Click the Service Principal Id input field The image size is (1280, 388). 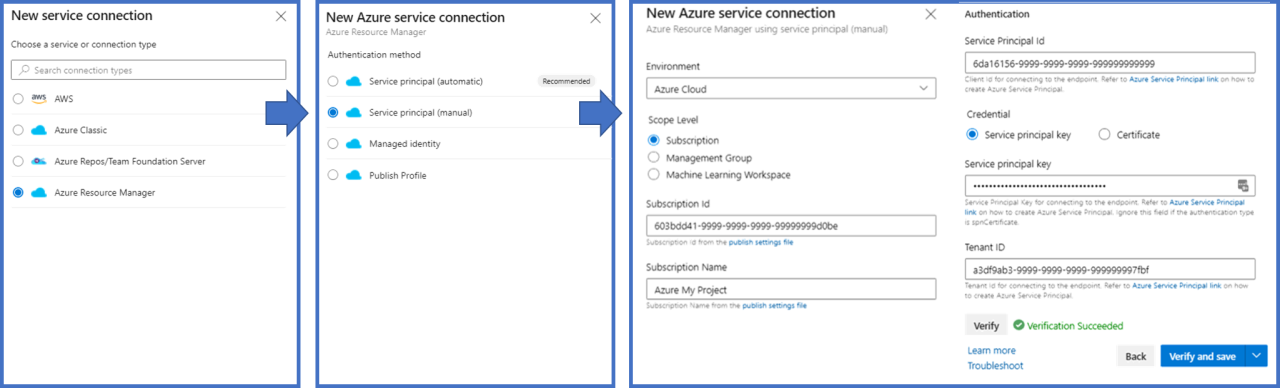point(1110,63)
